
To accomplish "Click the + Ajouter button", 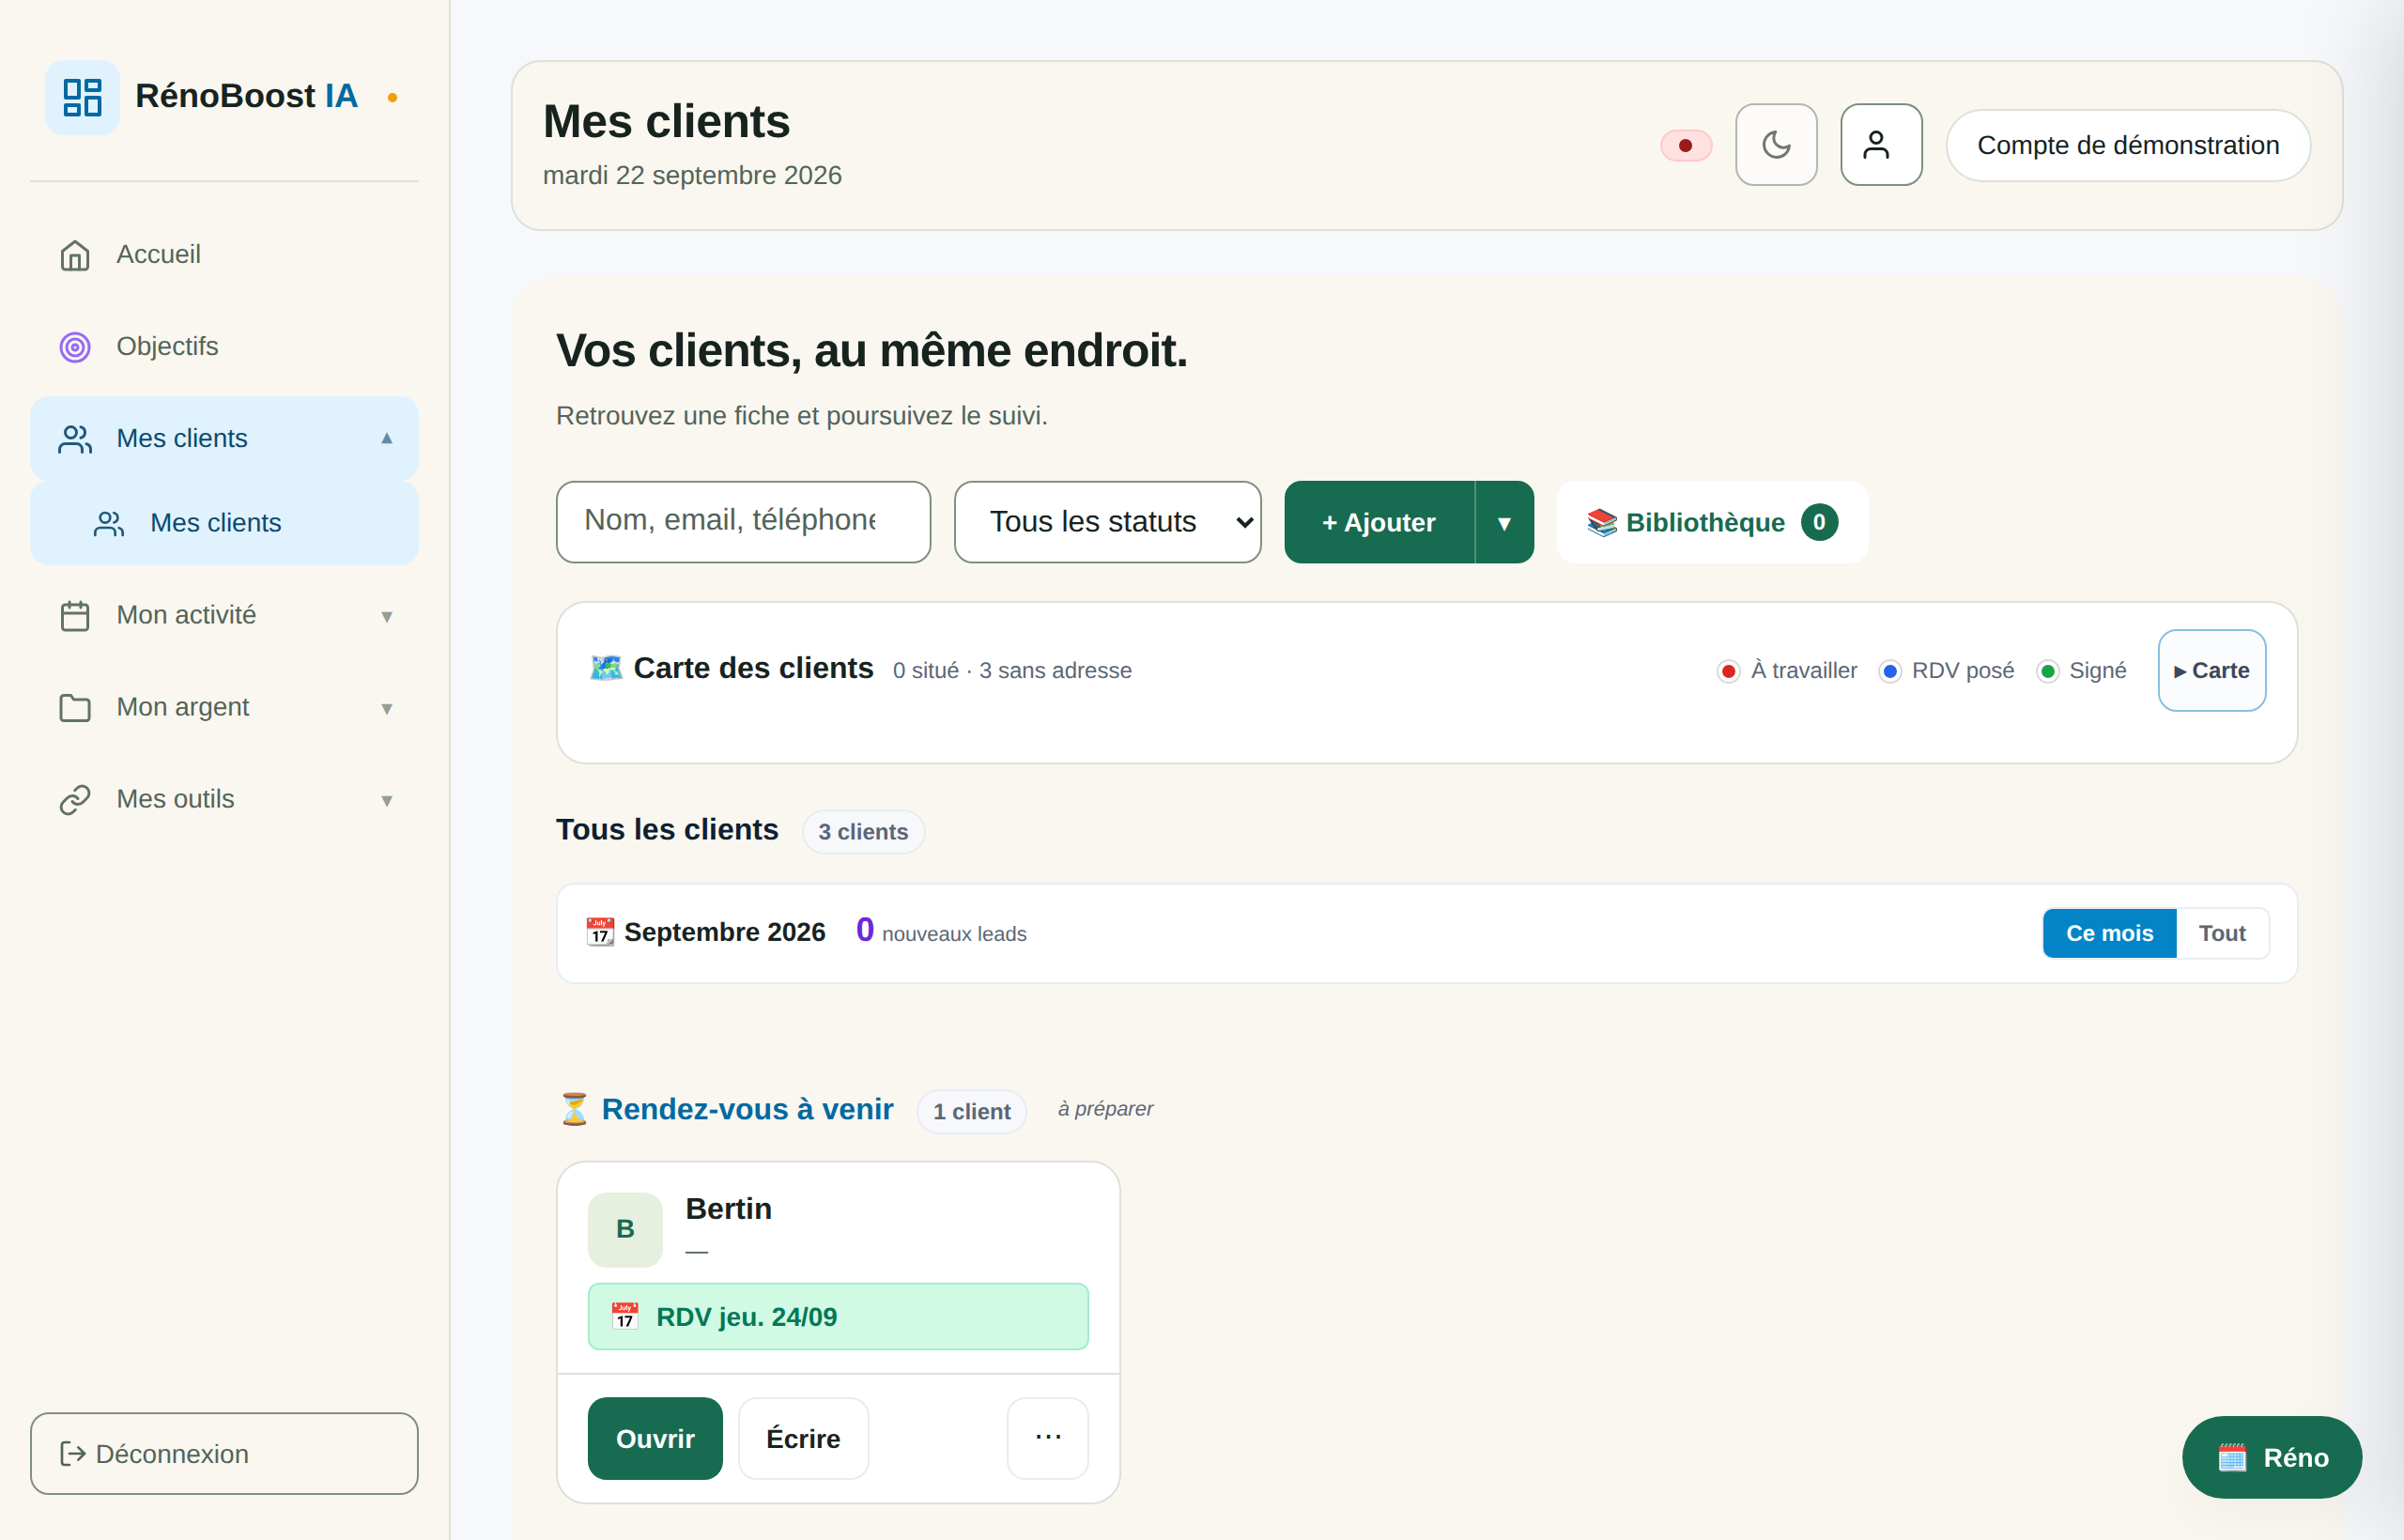I will tap(1379, 522).
